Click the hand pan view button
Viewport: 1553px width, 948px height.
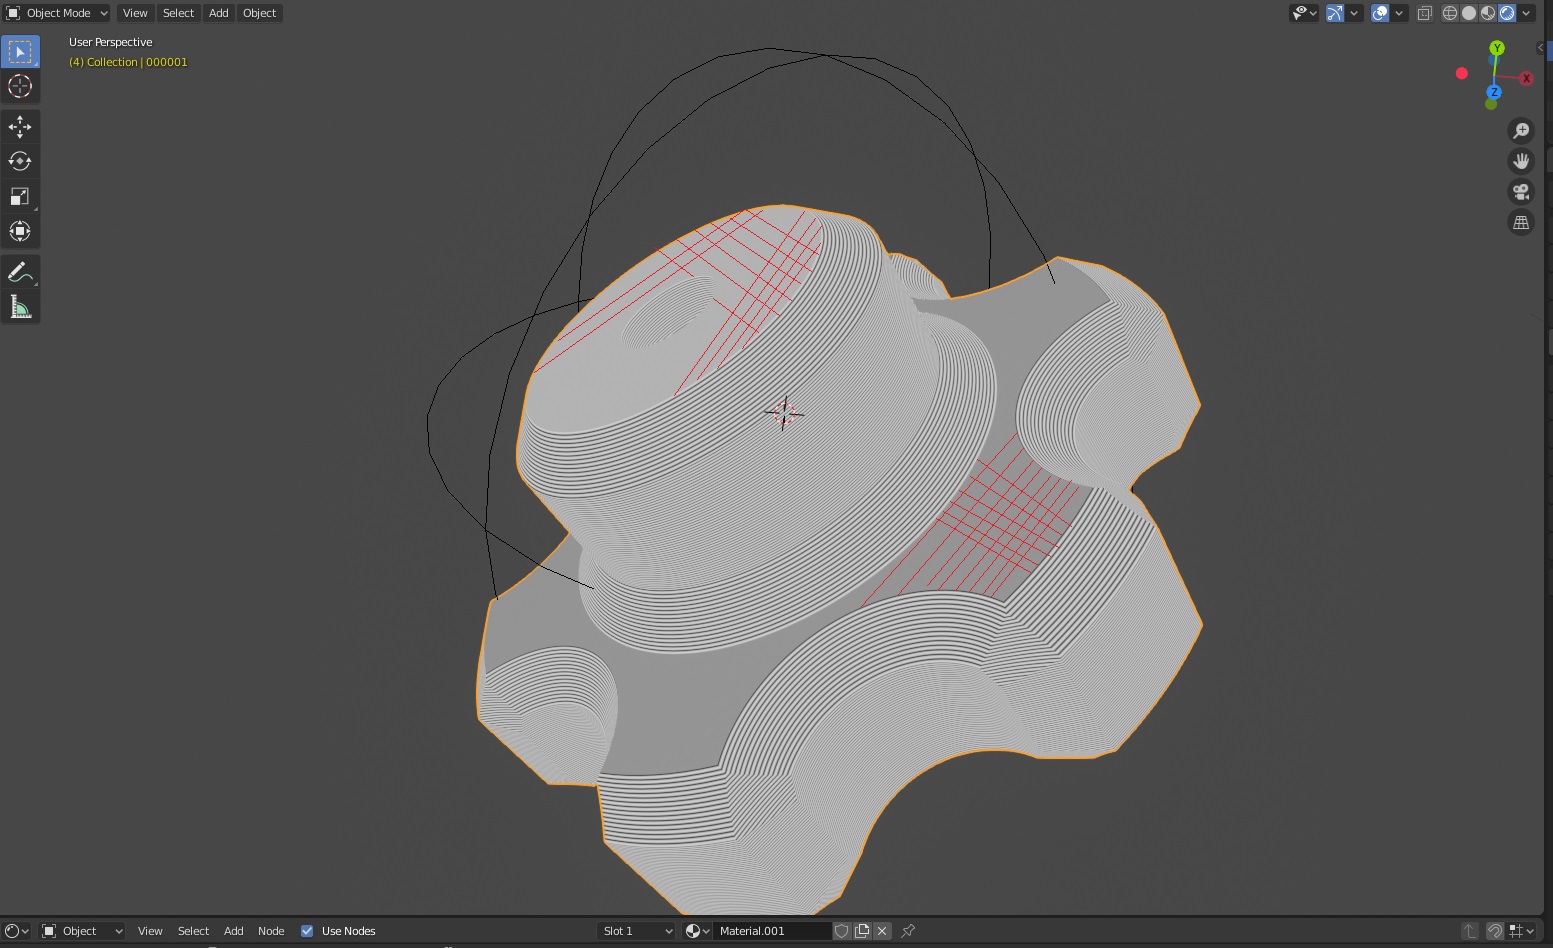(1521, 161)
